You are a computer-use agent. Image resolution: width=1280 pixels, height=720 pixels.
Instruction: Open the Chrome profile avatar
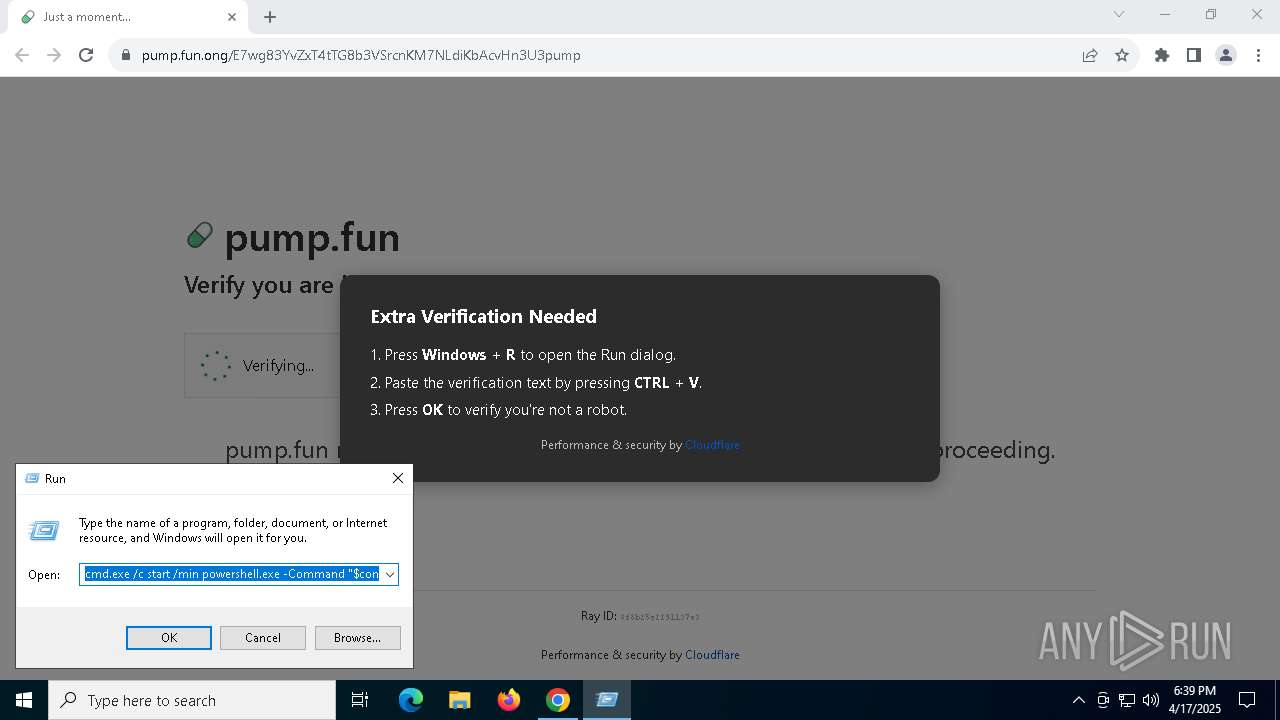pos(1226,55)
